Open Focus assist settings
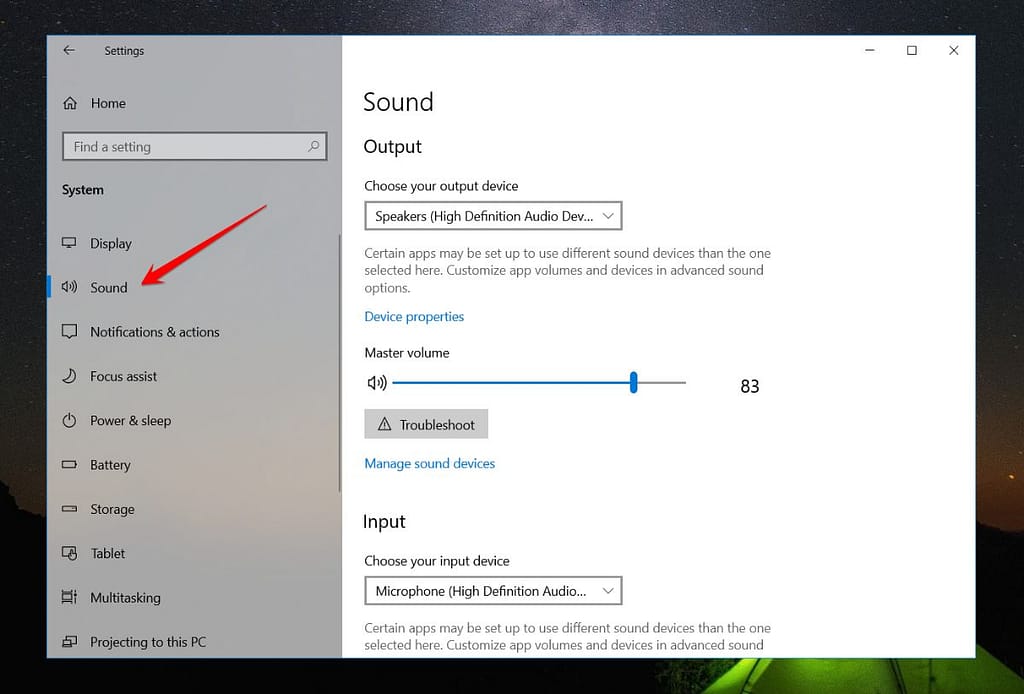The height and width of the screenshot is (694, 1024). coord(123,376)
